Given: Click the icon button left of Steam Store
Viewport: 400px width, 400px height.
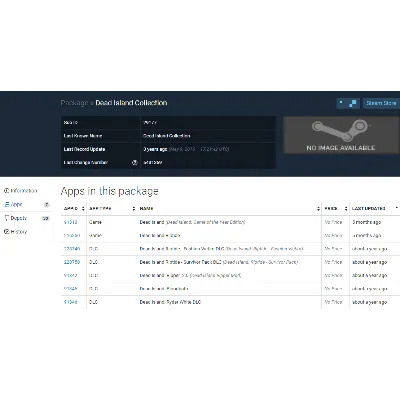Looking at the screenshot, I should (348, 103).
